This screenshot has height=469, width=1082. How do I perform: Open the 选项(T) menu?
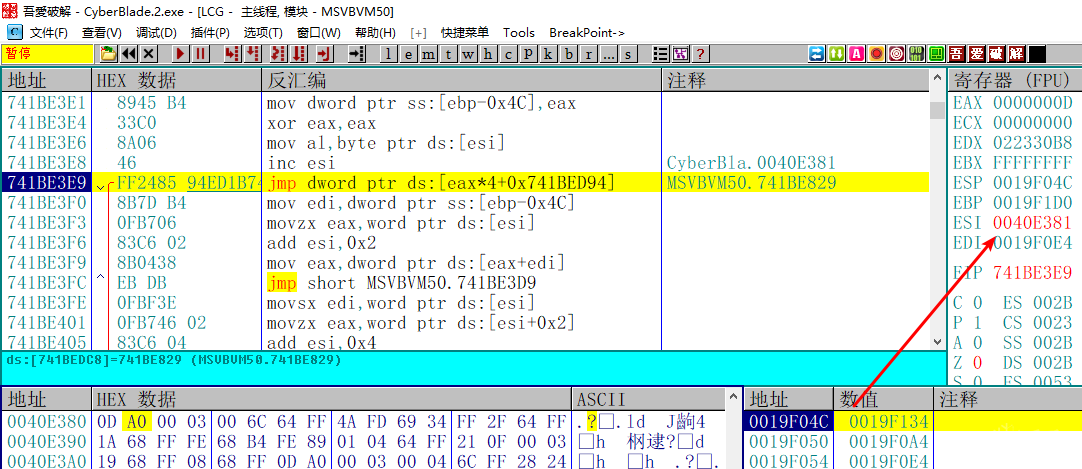pyautogui.click(x=263, y=32)
